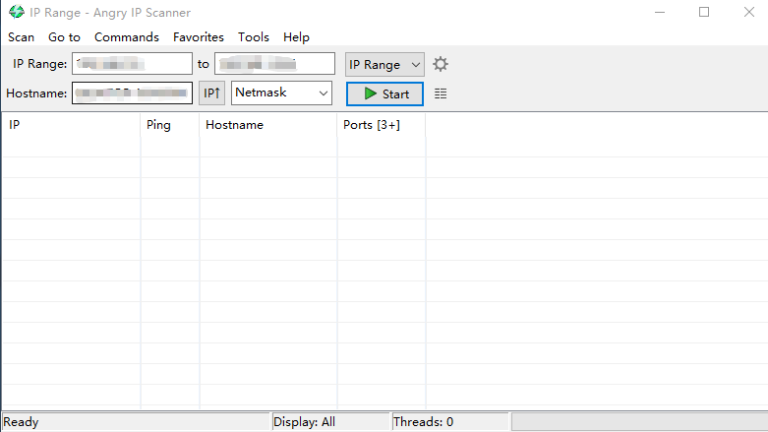The width and height of the screenshot is (768, 432).
Task: Sort by the Hostname column header
Action: (267, 125)
